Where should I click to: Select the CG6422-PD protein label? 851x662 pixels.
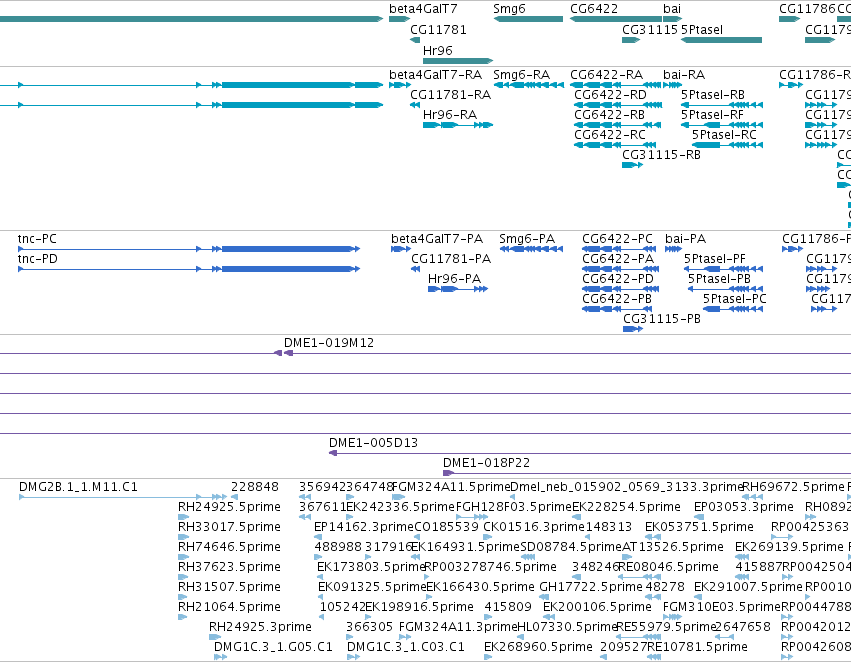(x=618, y=279)
